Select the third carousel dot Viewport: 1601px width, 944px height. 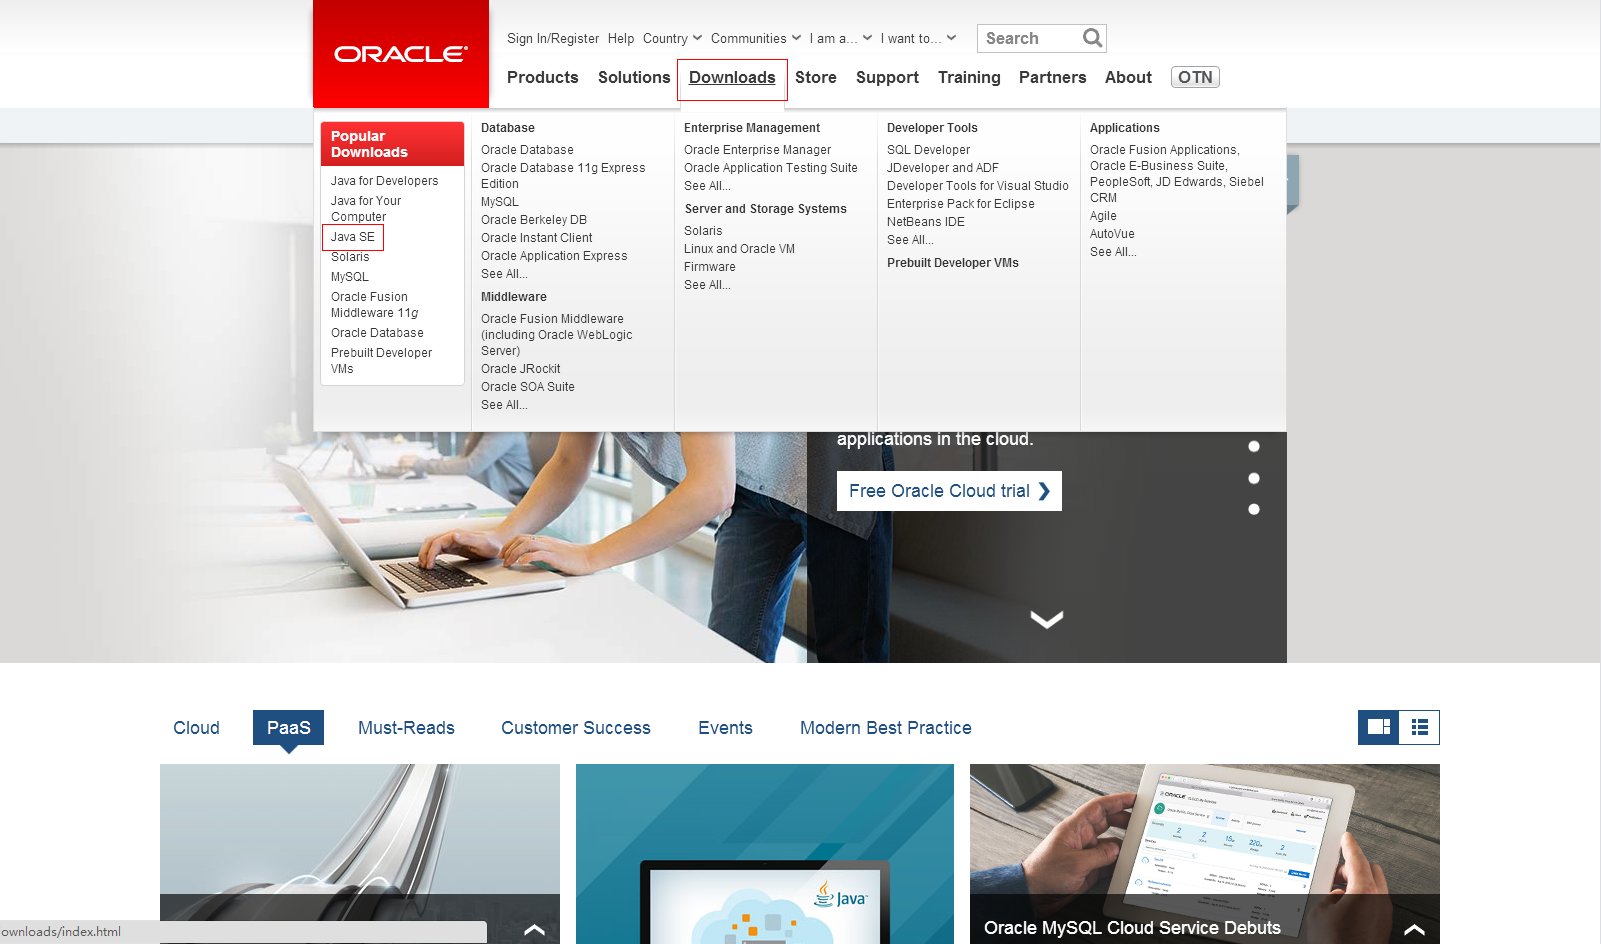coord(1254,509)
